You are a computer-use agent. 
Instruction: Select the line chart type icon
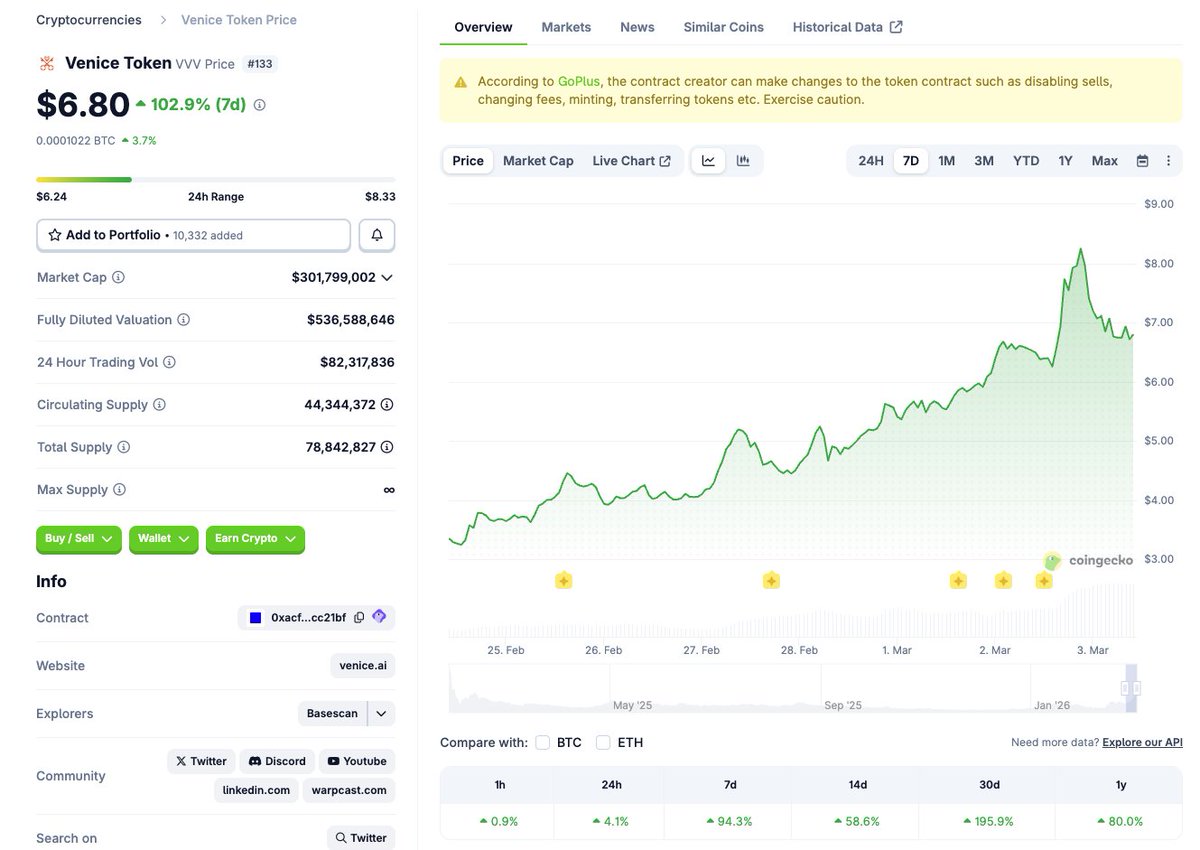pyautogui.click(x=708, y=161)
